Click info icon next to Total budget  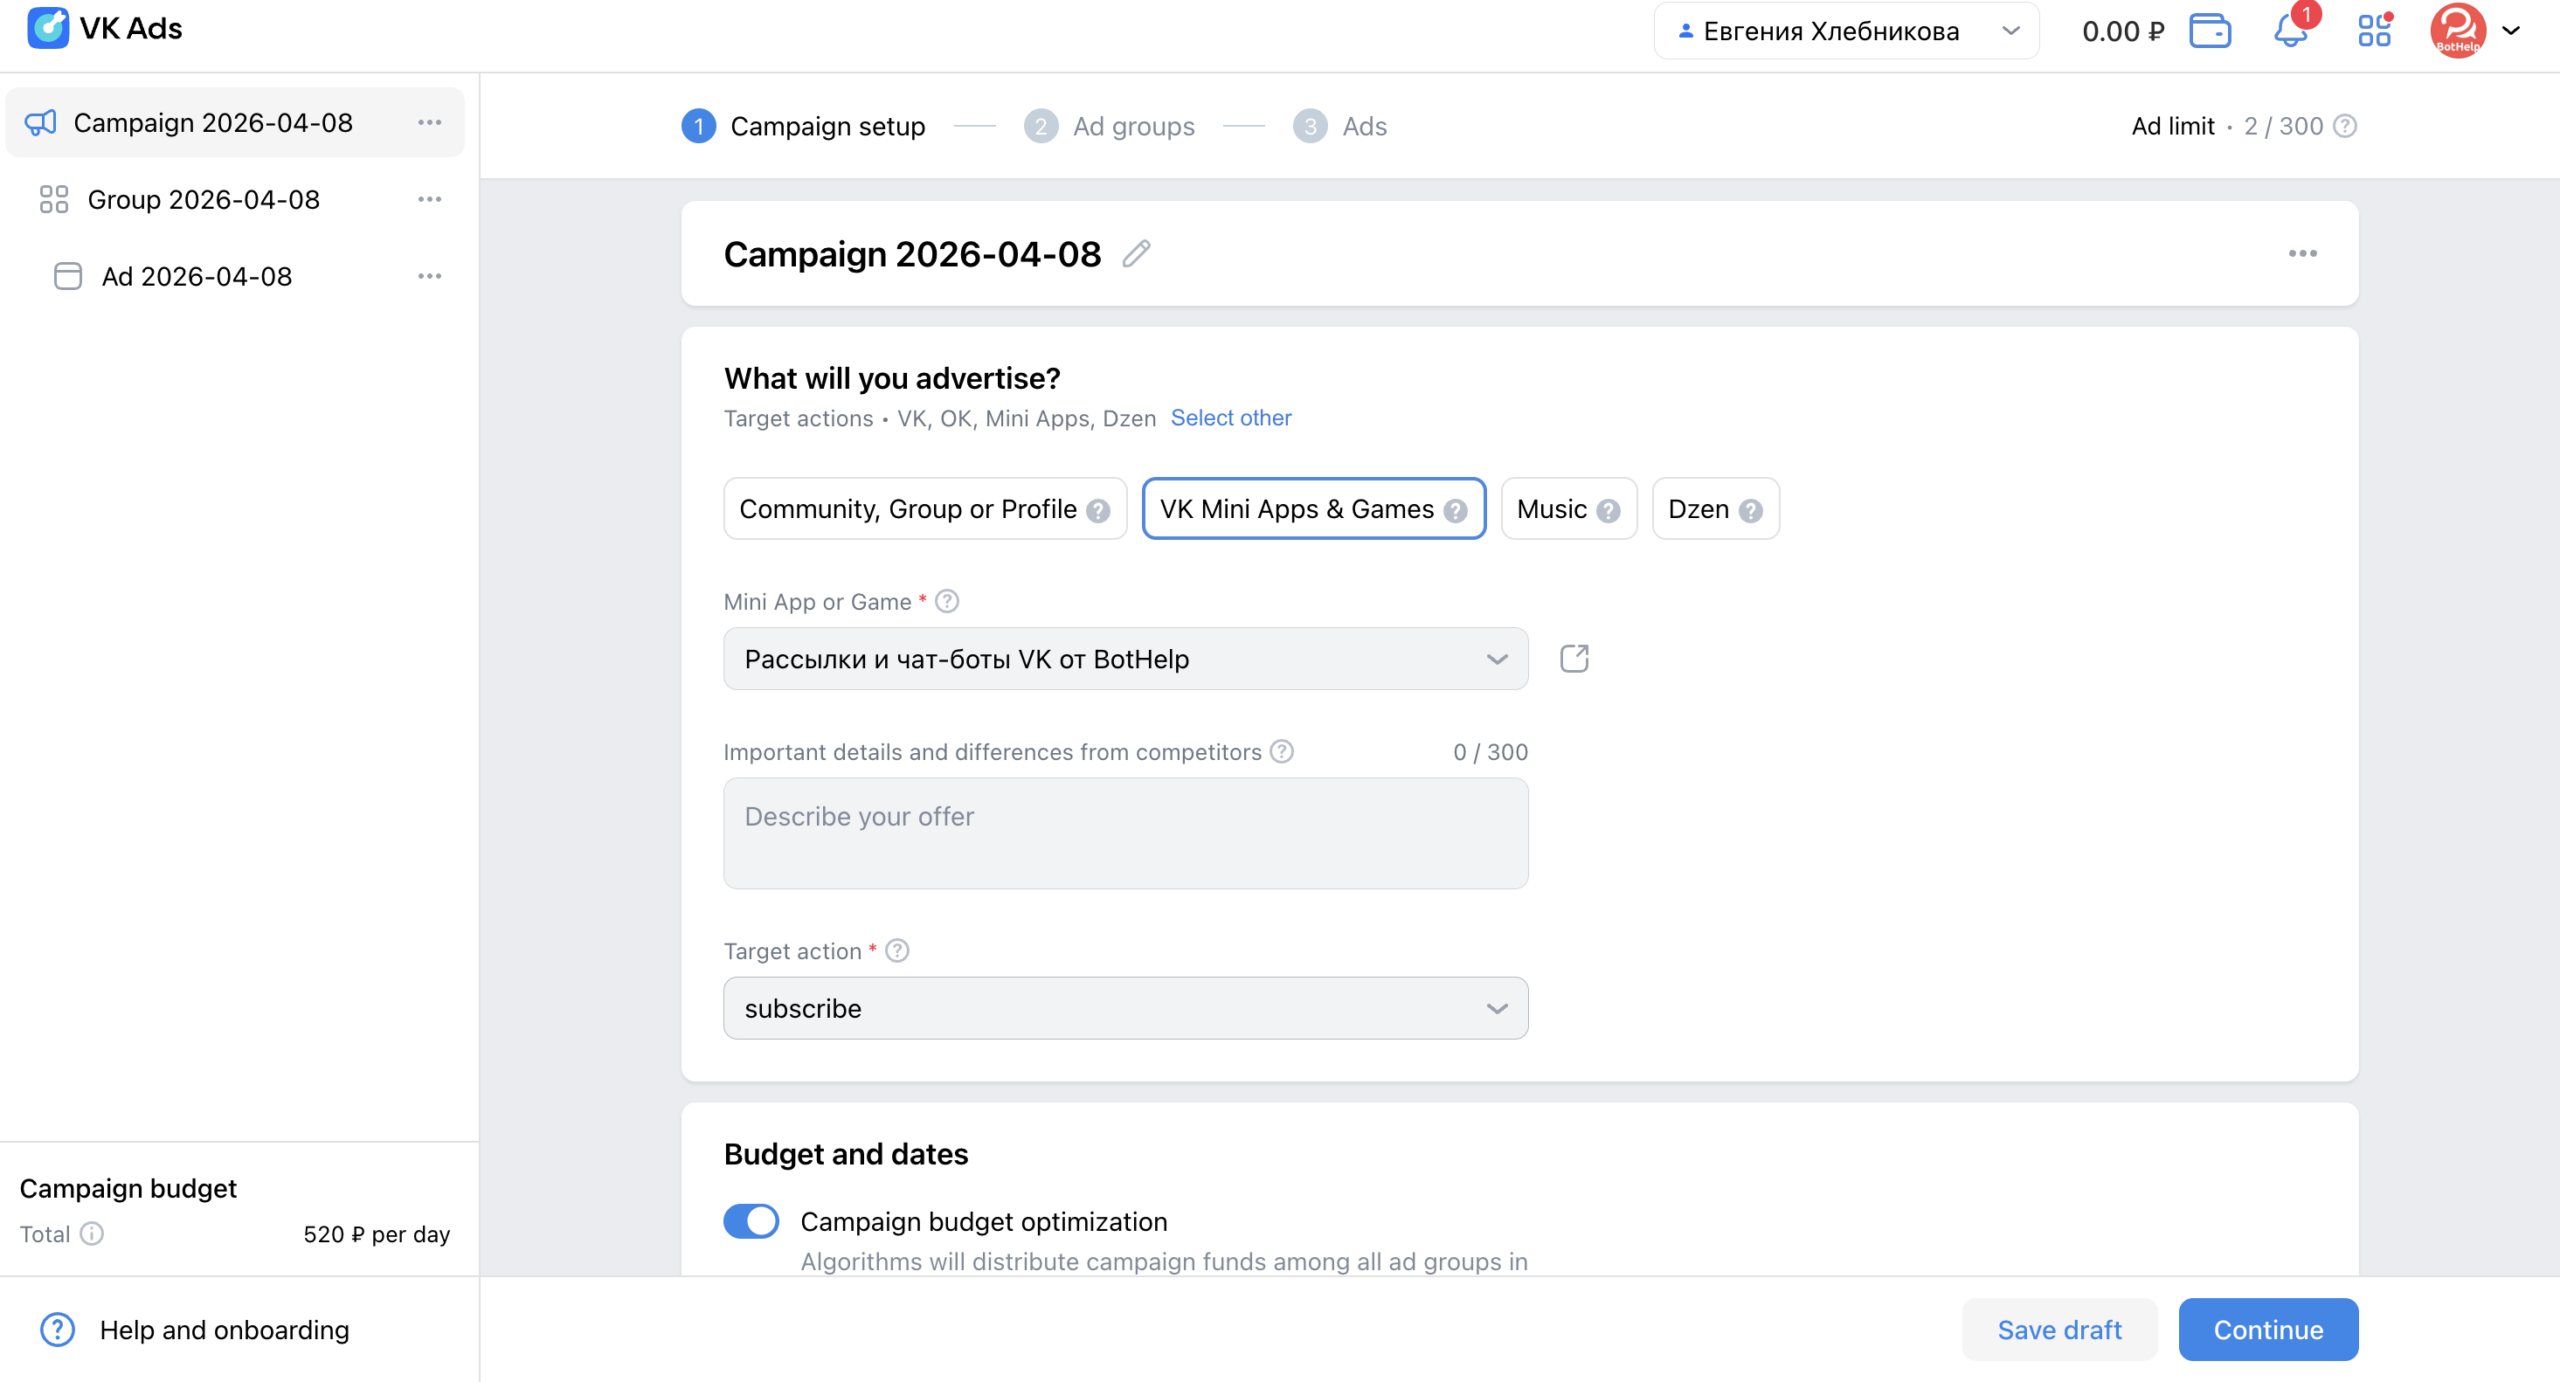point(92,1233)
